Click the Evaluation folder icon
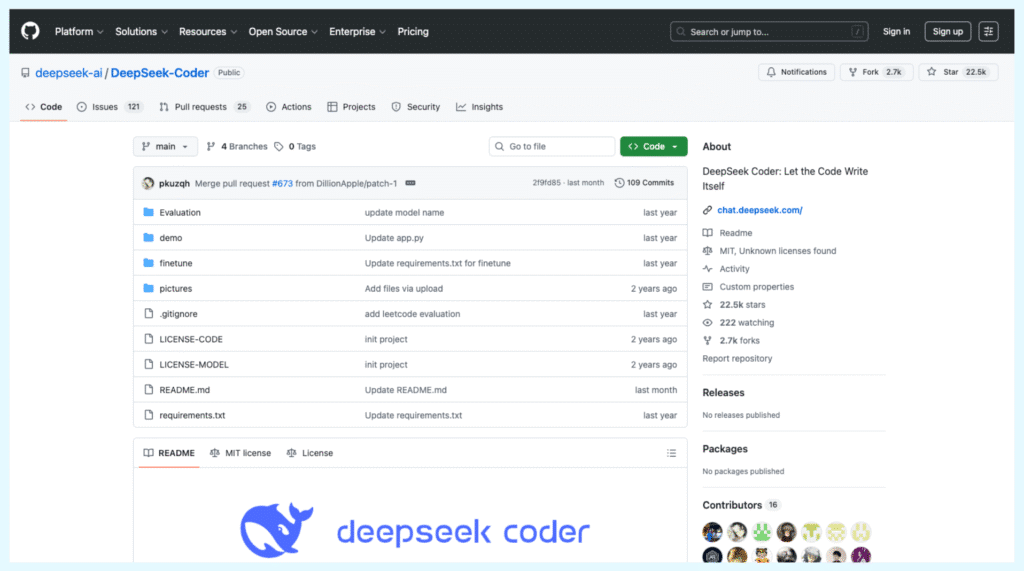 click(148, 212)
